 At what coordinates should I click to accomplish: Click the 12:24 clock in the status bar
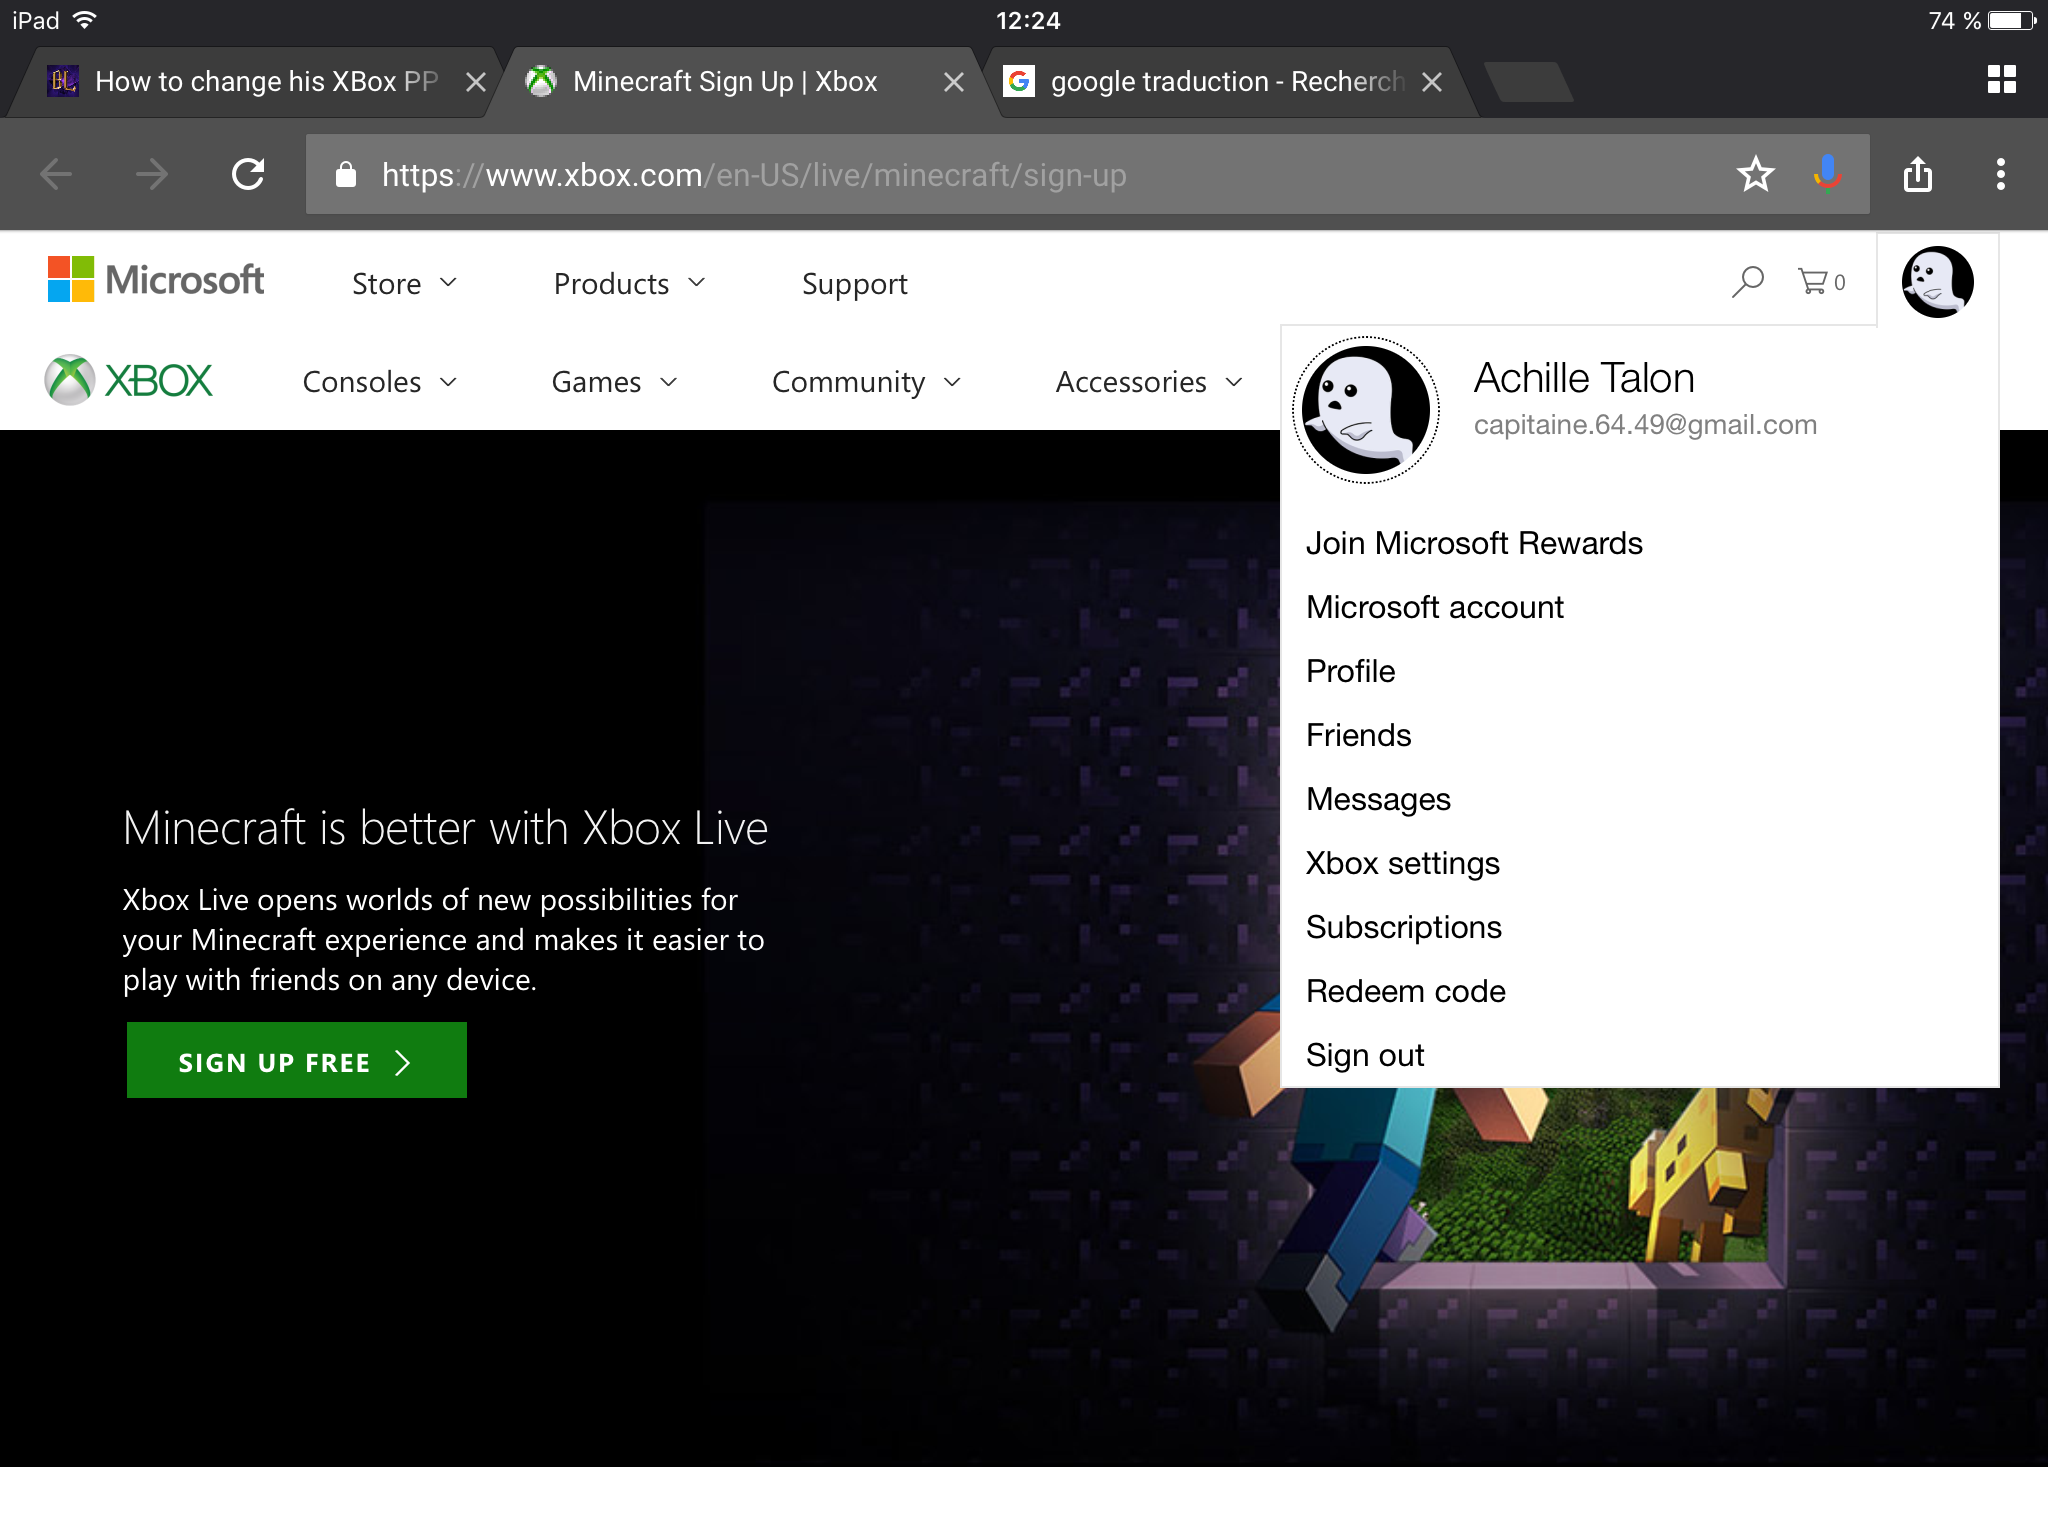pyautogui.click(x=1028, y=20)
